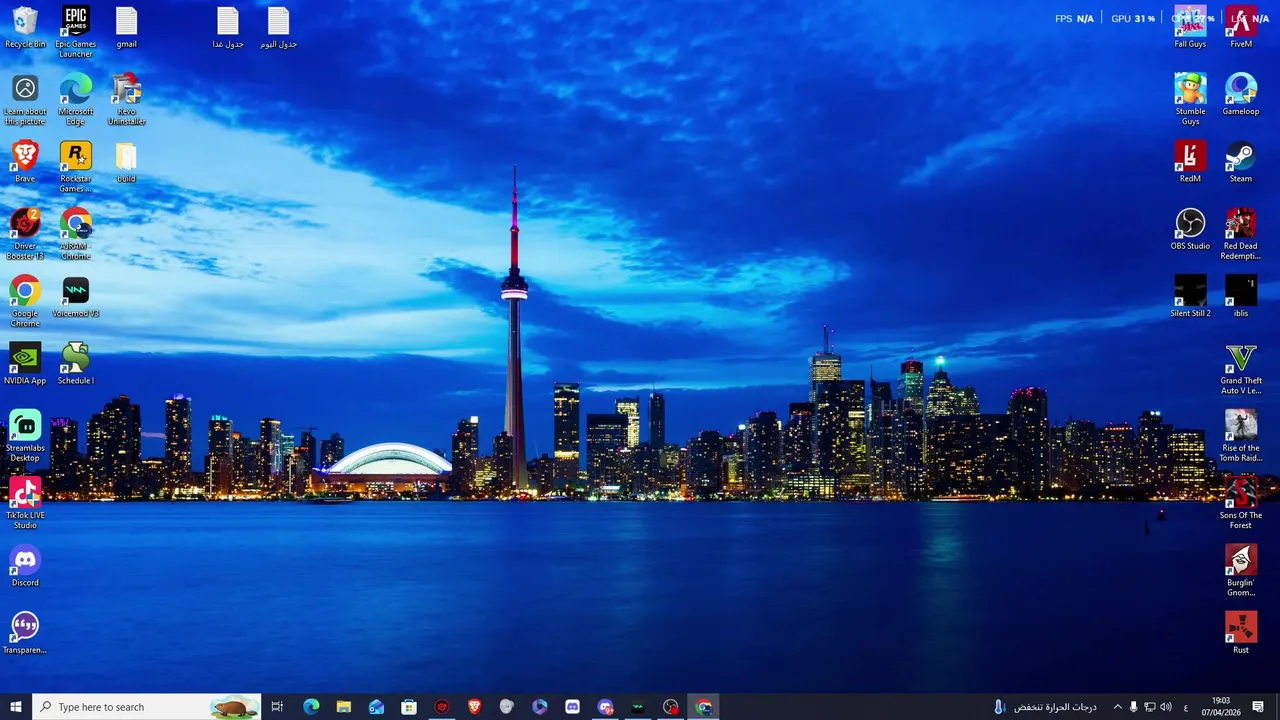Viewport: 1280px width, 720px height.
Task: Open the volume control in the tray
Action: click(1165, 707)
